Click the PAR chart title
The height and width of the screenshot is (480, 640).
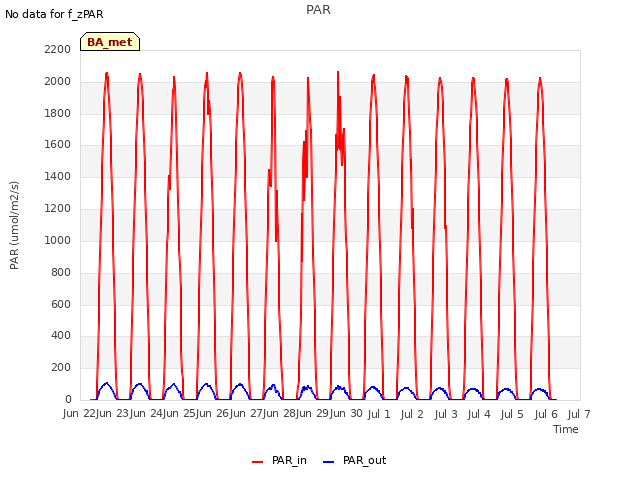pos(318,10)
